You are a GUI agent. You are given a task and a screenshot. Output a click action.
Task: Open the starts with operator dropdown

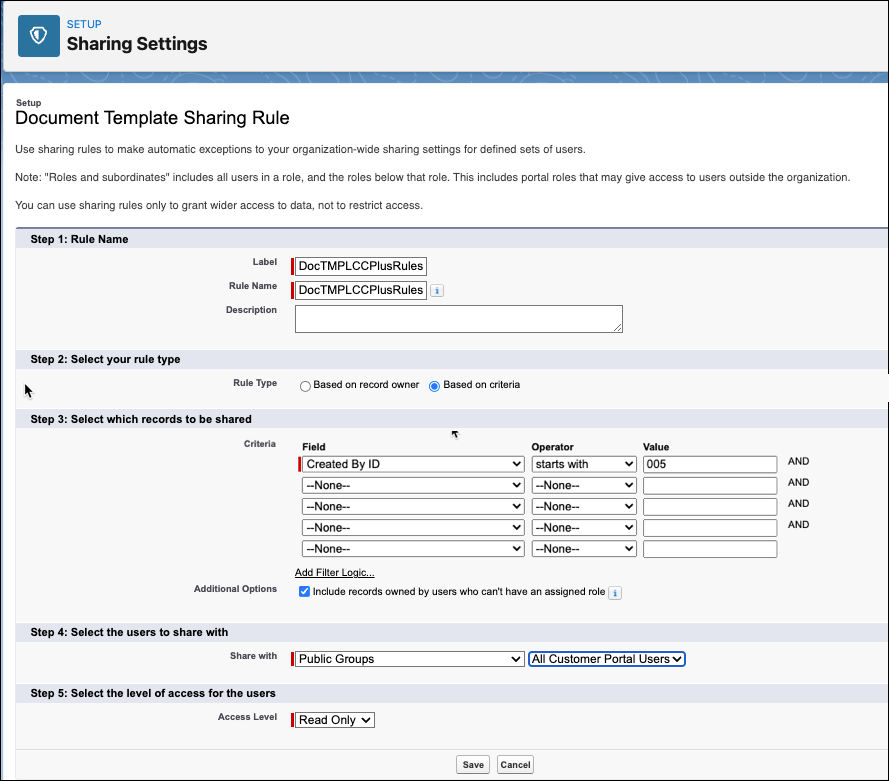(583, 464)
